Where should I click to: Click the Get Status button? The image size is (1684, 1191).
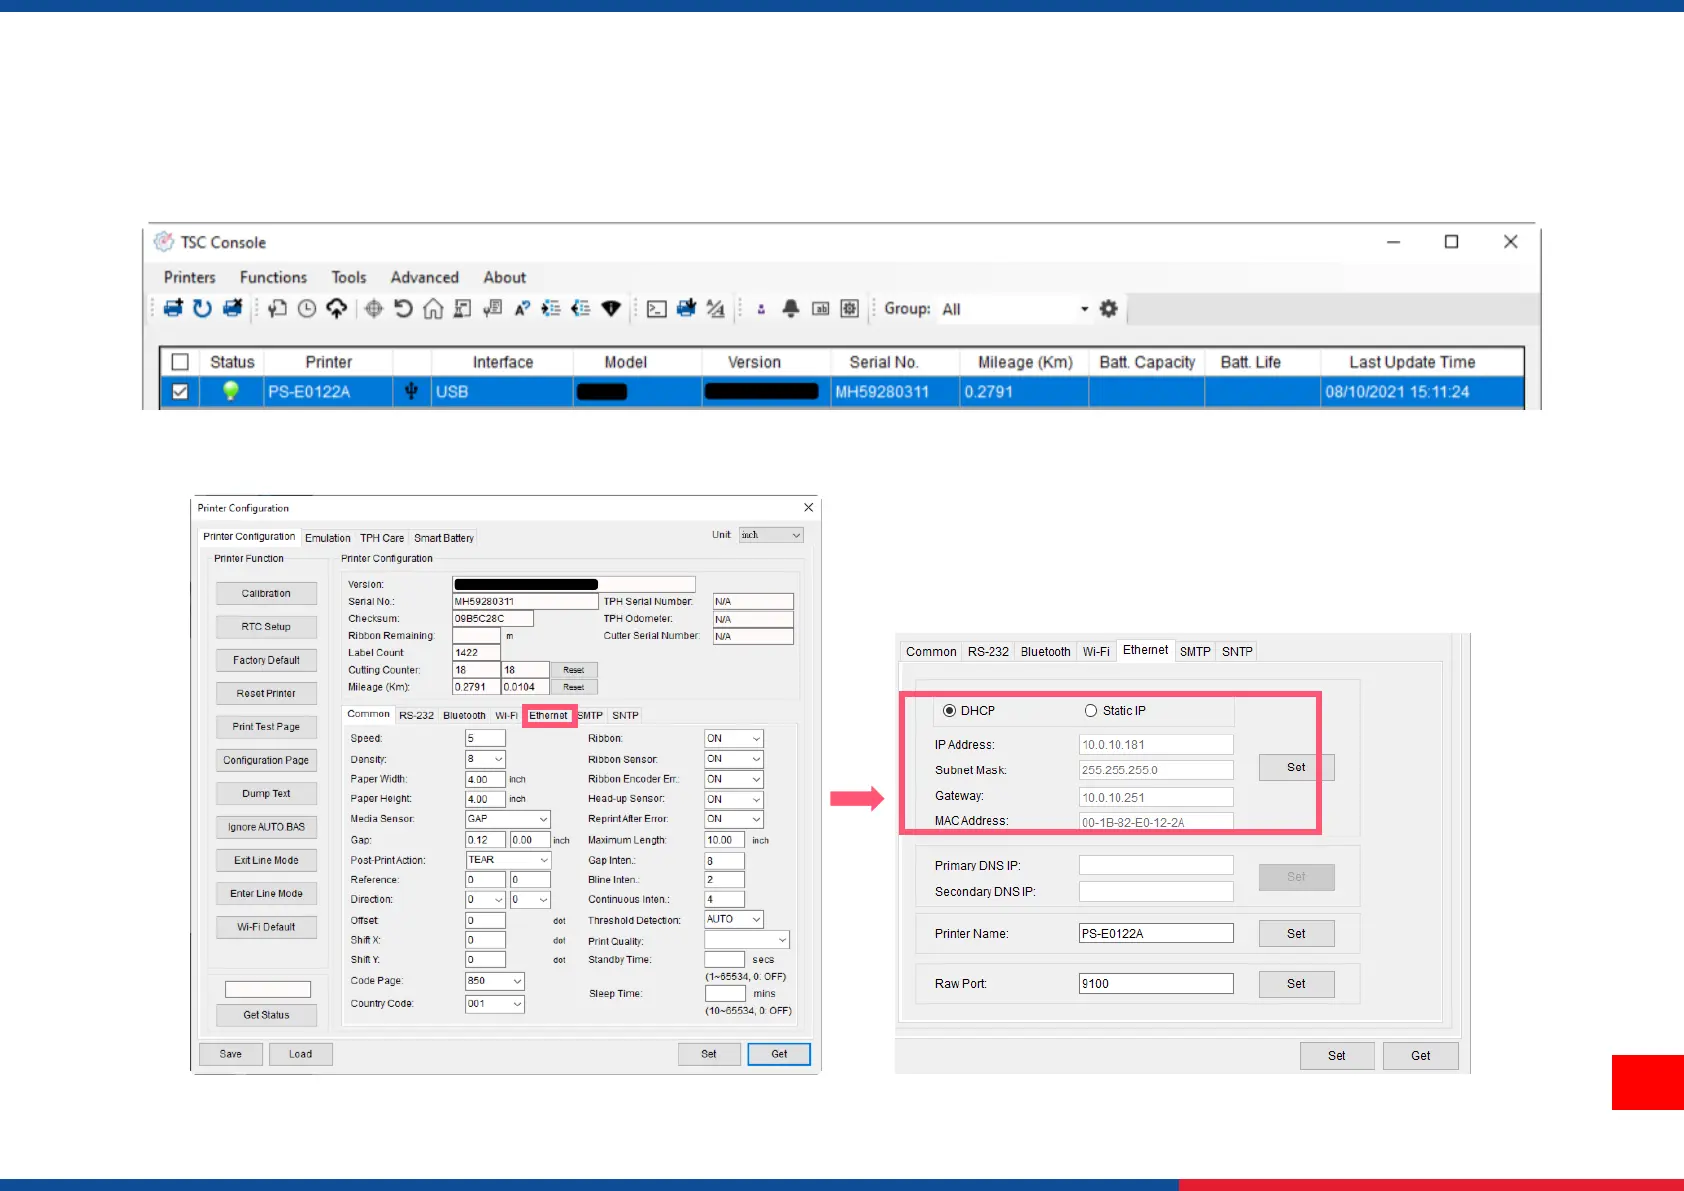pyautogui.click(x=266, y=1015)
